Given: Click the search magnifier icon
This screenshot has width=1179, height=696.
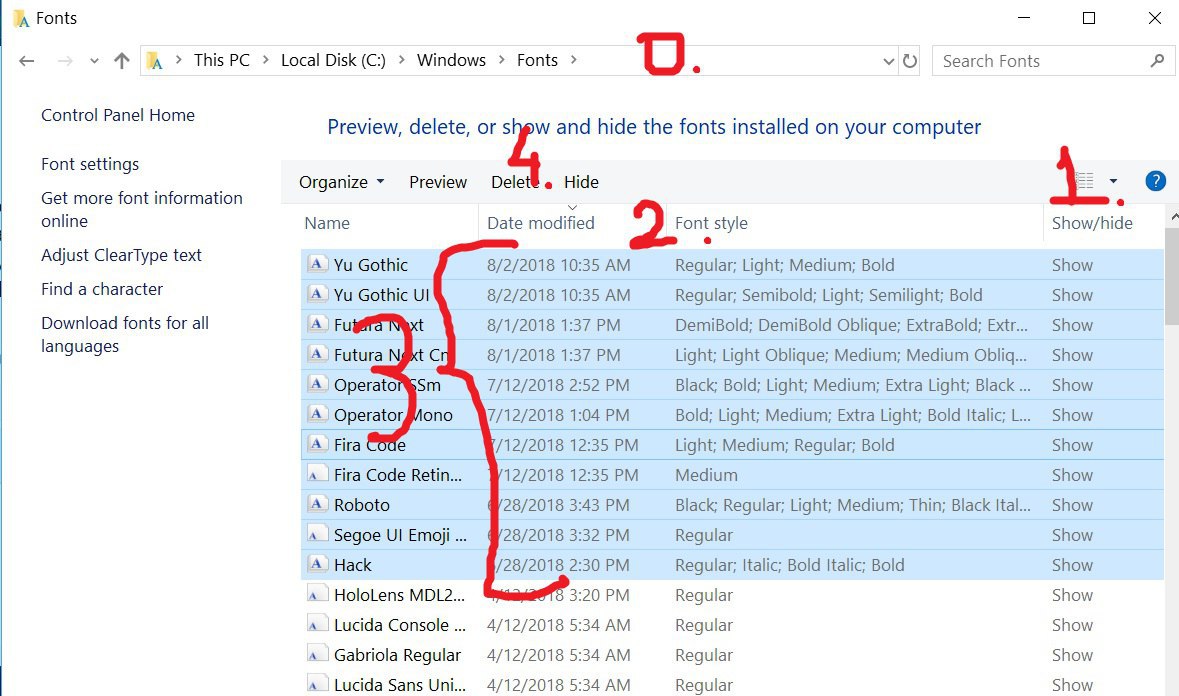Looking at the screenshot, I should 1157,61.
